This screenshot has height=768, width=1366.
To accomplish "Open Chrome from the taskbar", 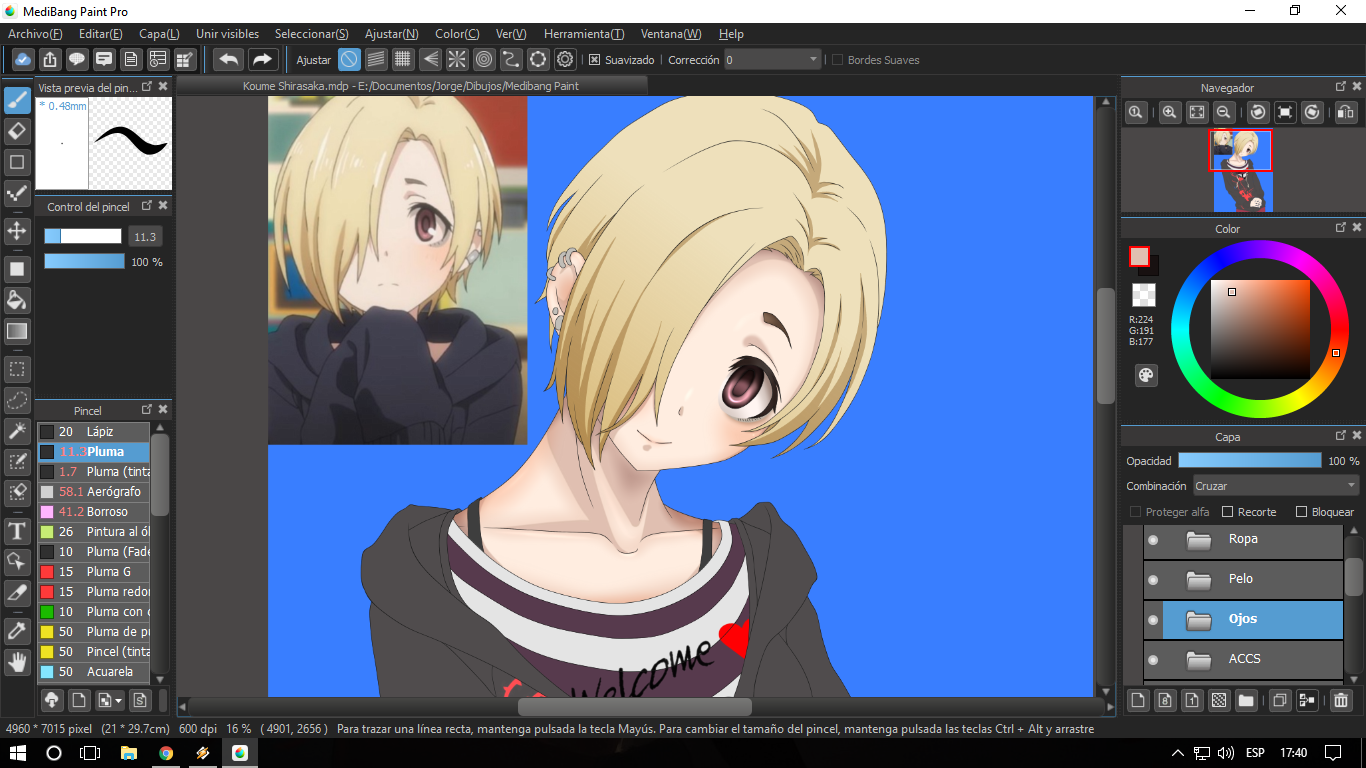I will tap(166, 752).
